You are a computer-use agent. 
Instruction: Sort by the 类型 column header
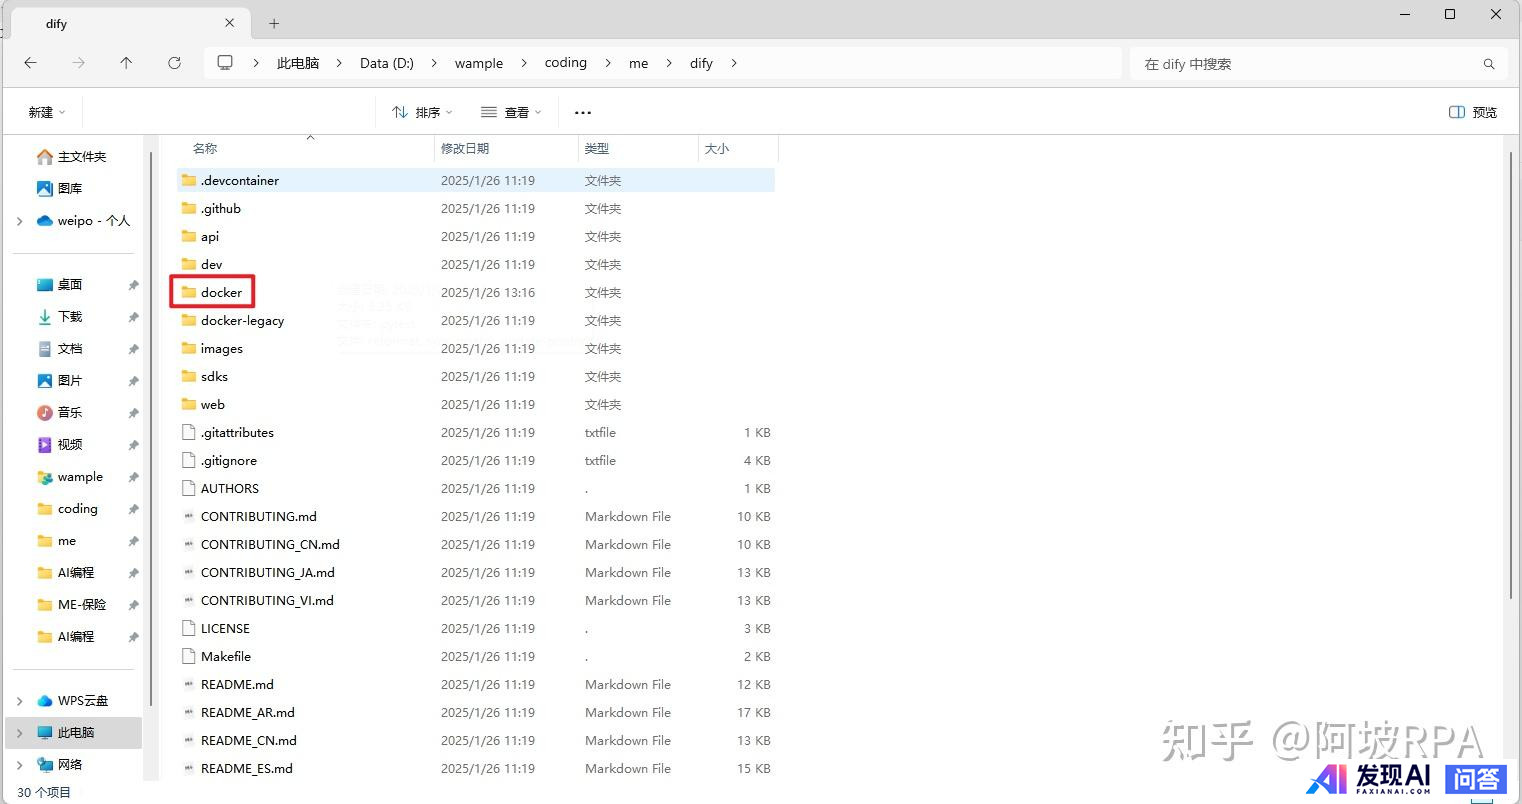[597, 148]
